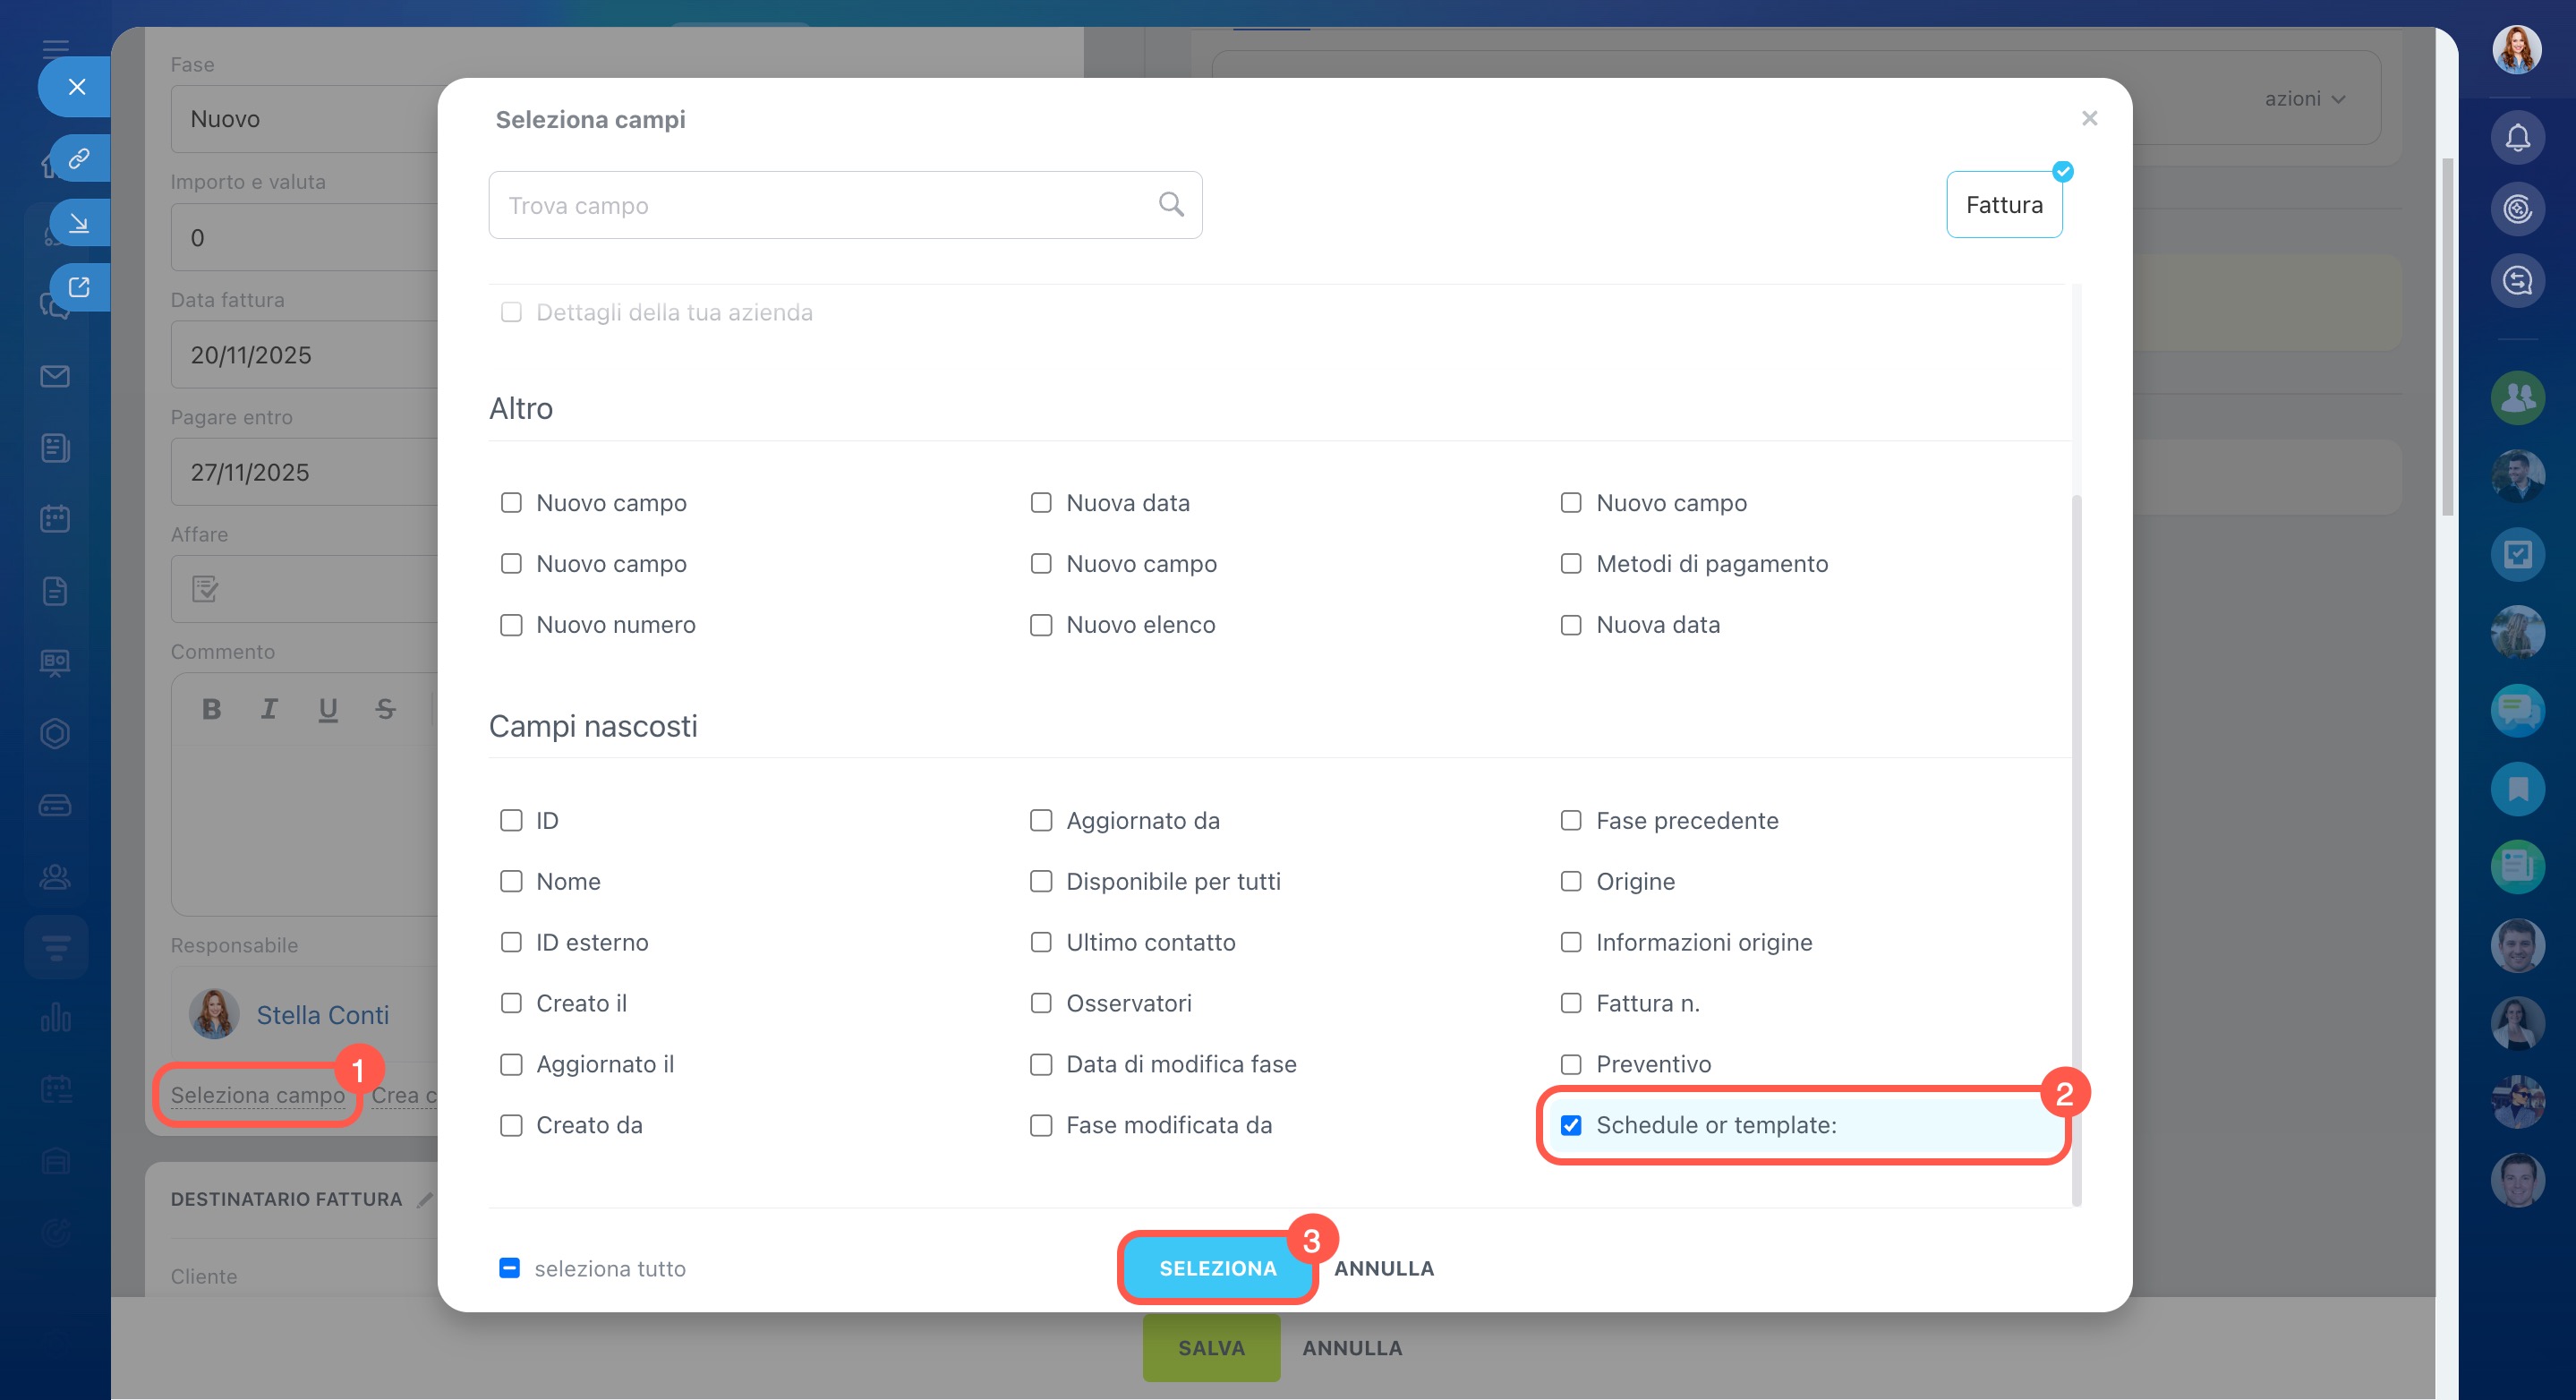Select the Fattura category tab
This screenshot has height=1400, width=2576.
point(2003,205)
